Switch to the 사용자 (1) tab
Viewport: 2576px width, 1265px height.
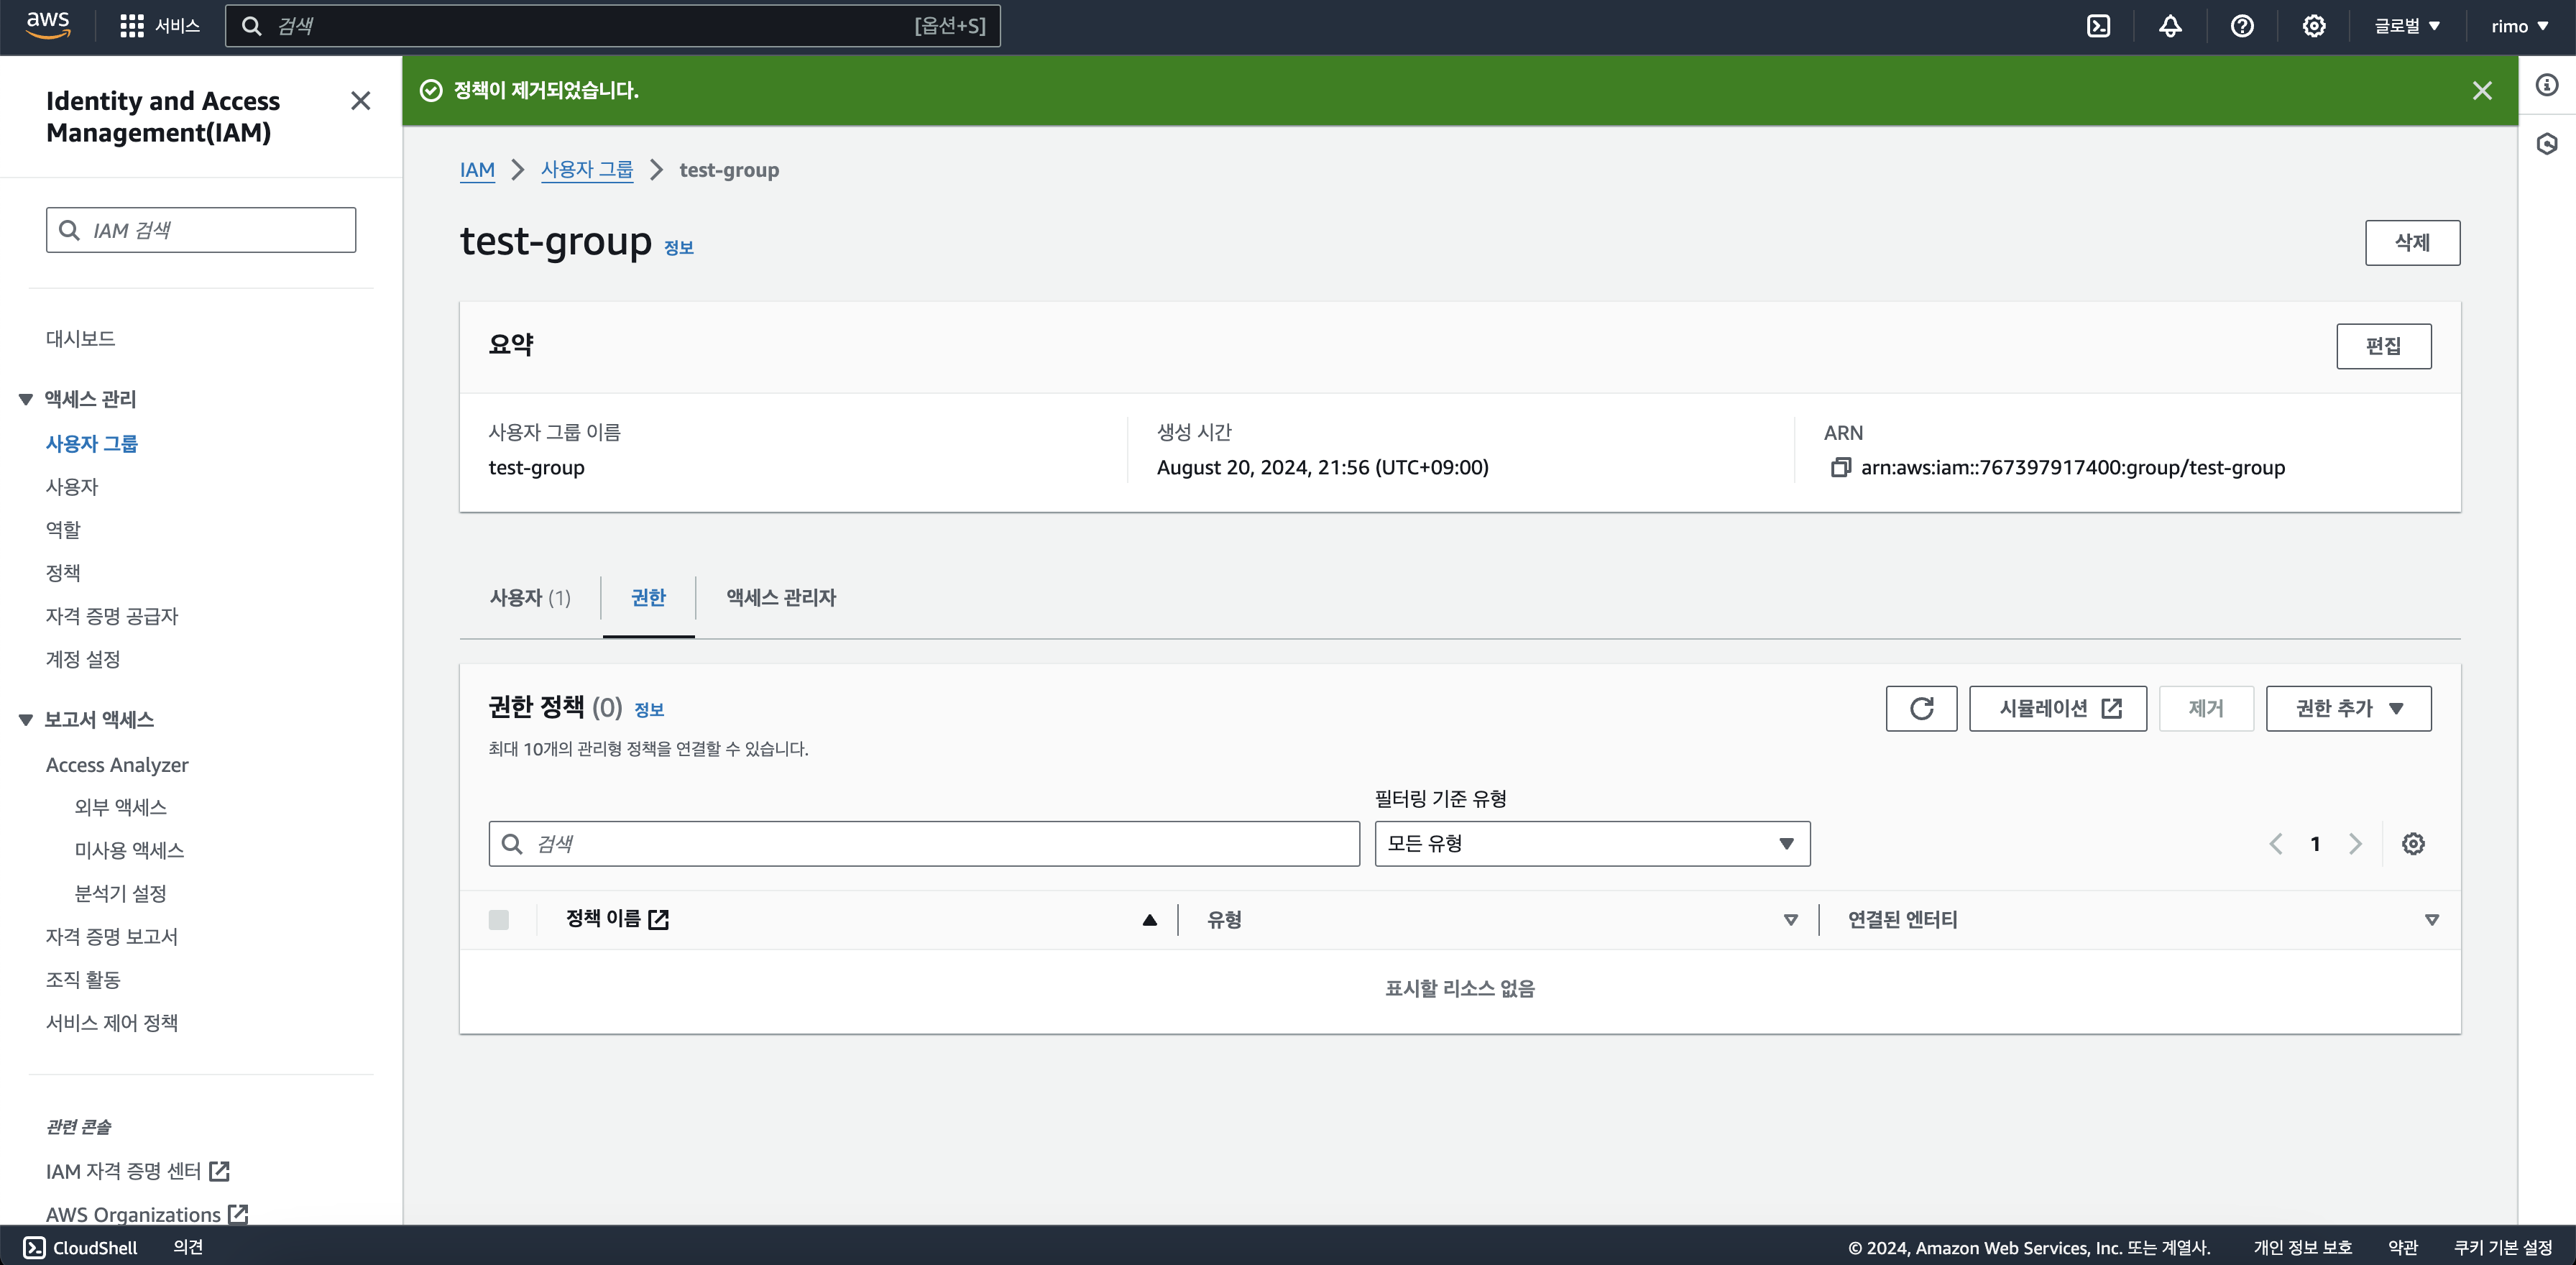coord(530,597)
